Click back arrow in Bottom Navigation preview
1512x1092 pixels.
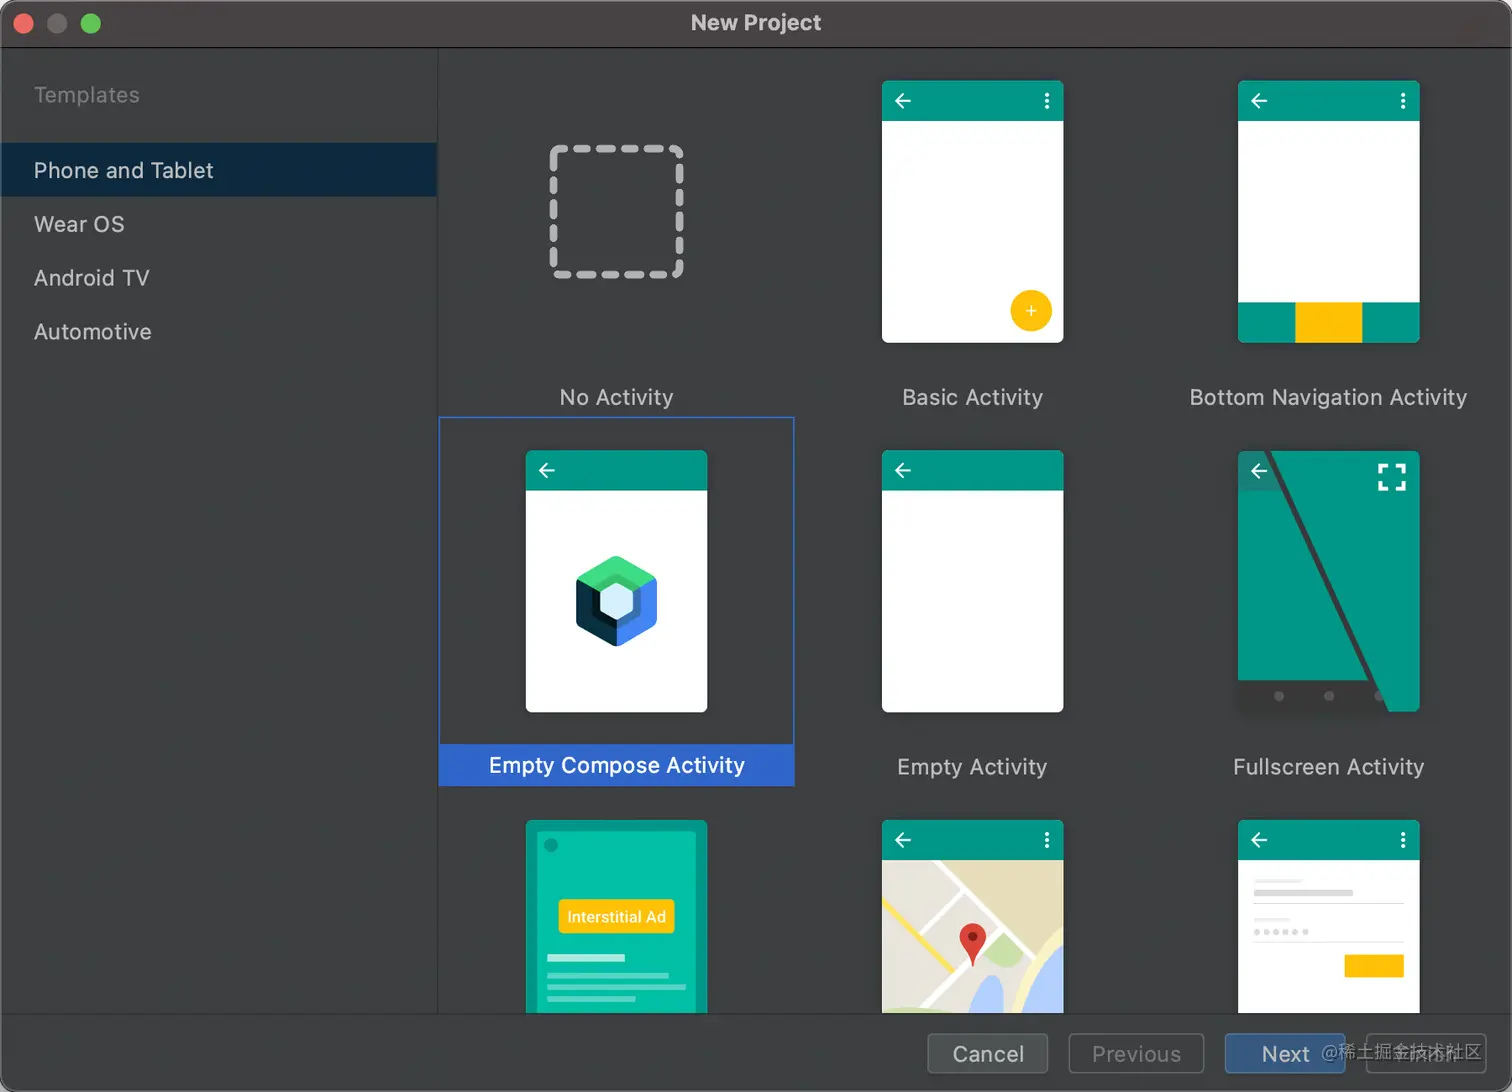1259,101
